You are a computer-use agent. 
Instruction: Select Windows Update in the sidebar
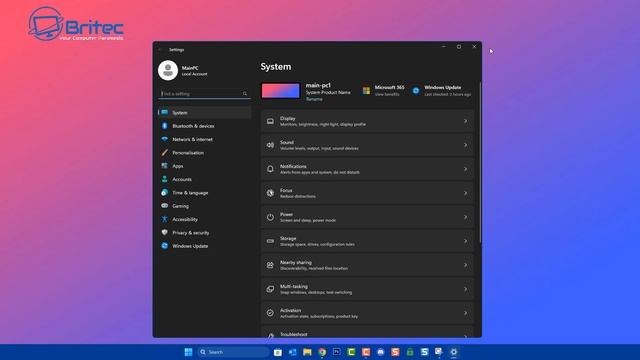(204, 246)
